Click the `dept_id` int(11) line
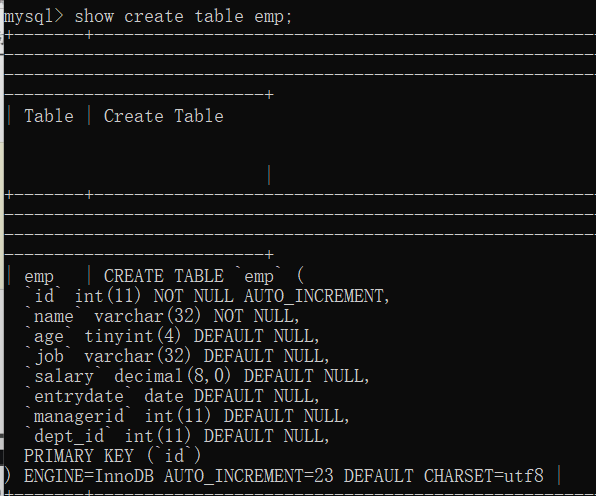This screenshot has height=496, width=596. (177, 436)
